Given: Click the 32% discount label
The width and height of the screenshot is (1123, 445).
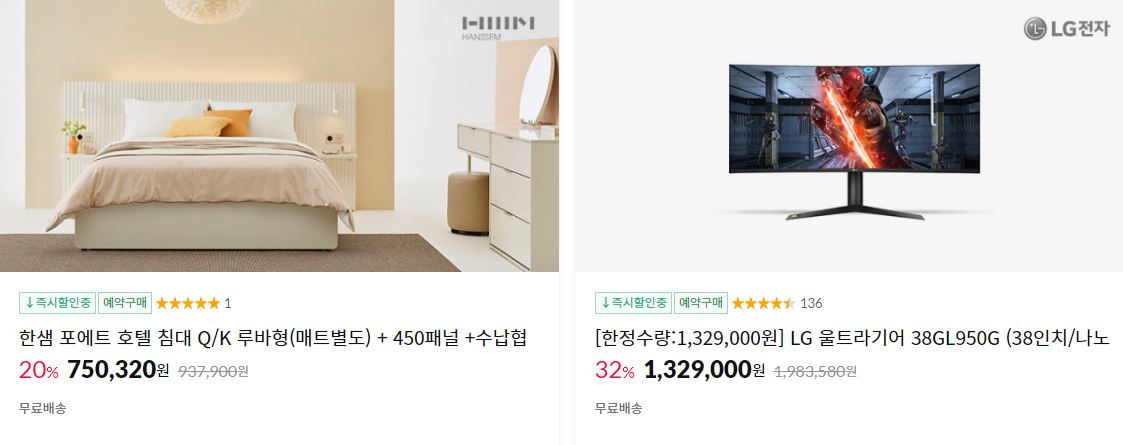Looking at the screenshot, I should point(615,370).
